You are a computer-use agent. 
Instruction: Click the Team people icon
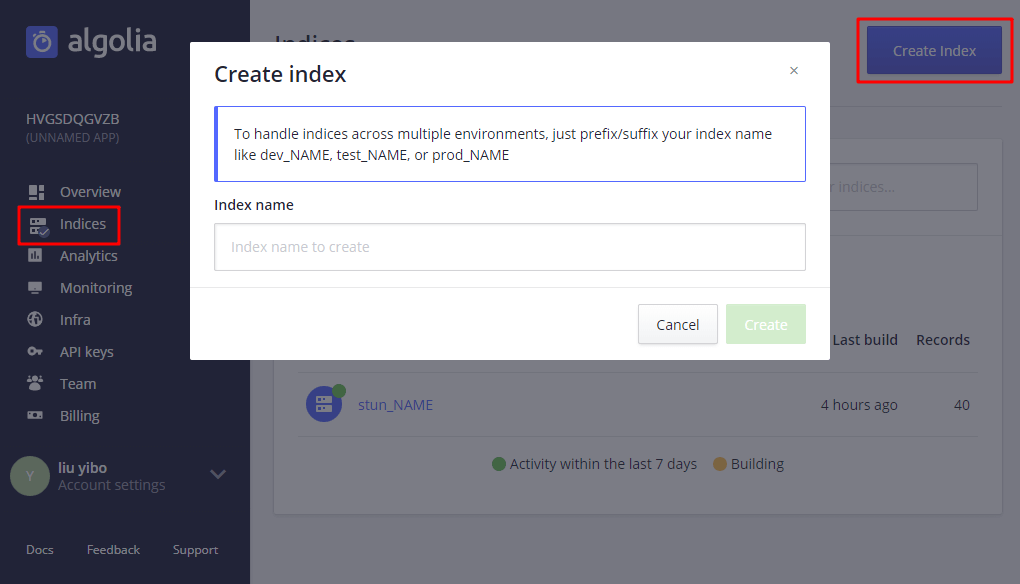click(x=35, y=383)
